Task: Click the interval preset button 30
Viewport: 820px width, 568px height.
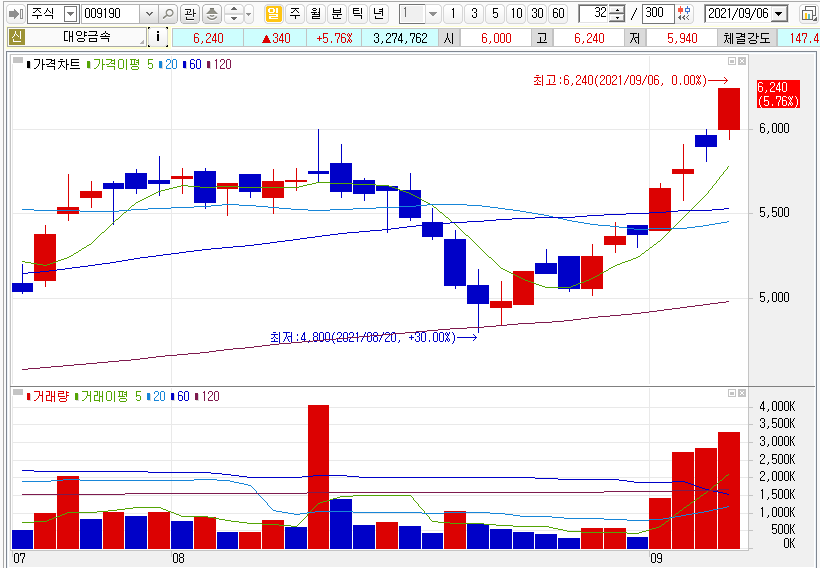Action: [537, 14]
